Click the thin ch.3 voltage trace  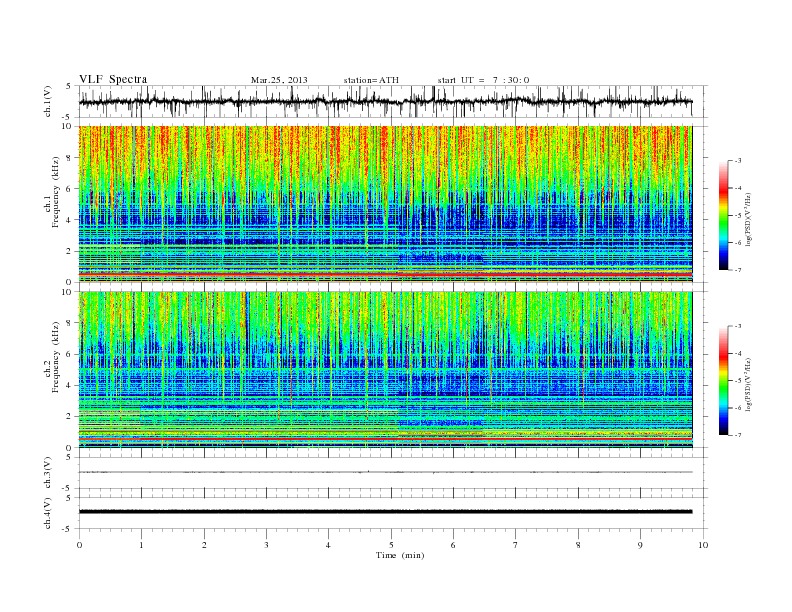385,472
